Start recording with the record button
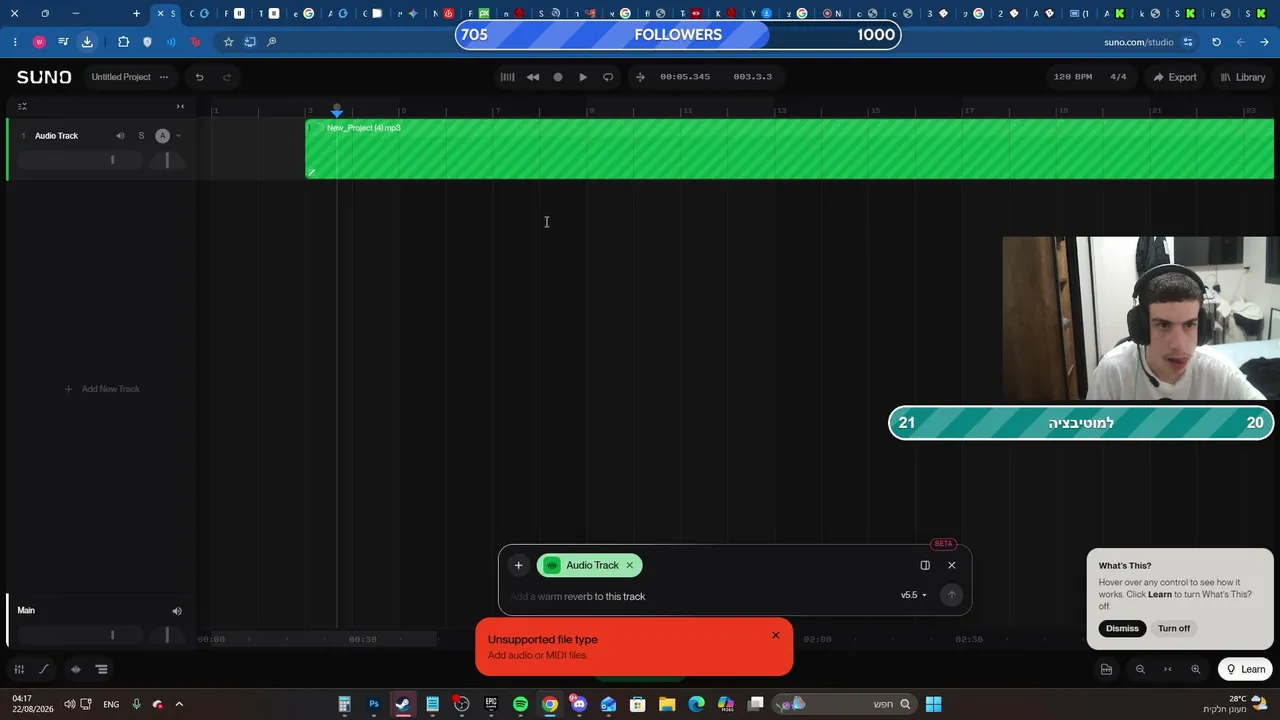 tap(558, 77)
